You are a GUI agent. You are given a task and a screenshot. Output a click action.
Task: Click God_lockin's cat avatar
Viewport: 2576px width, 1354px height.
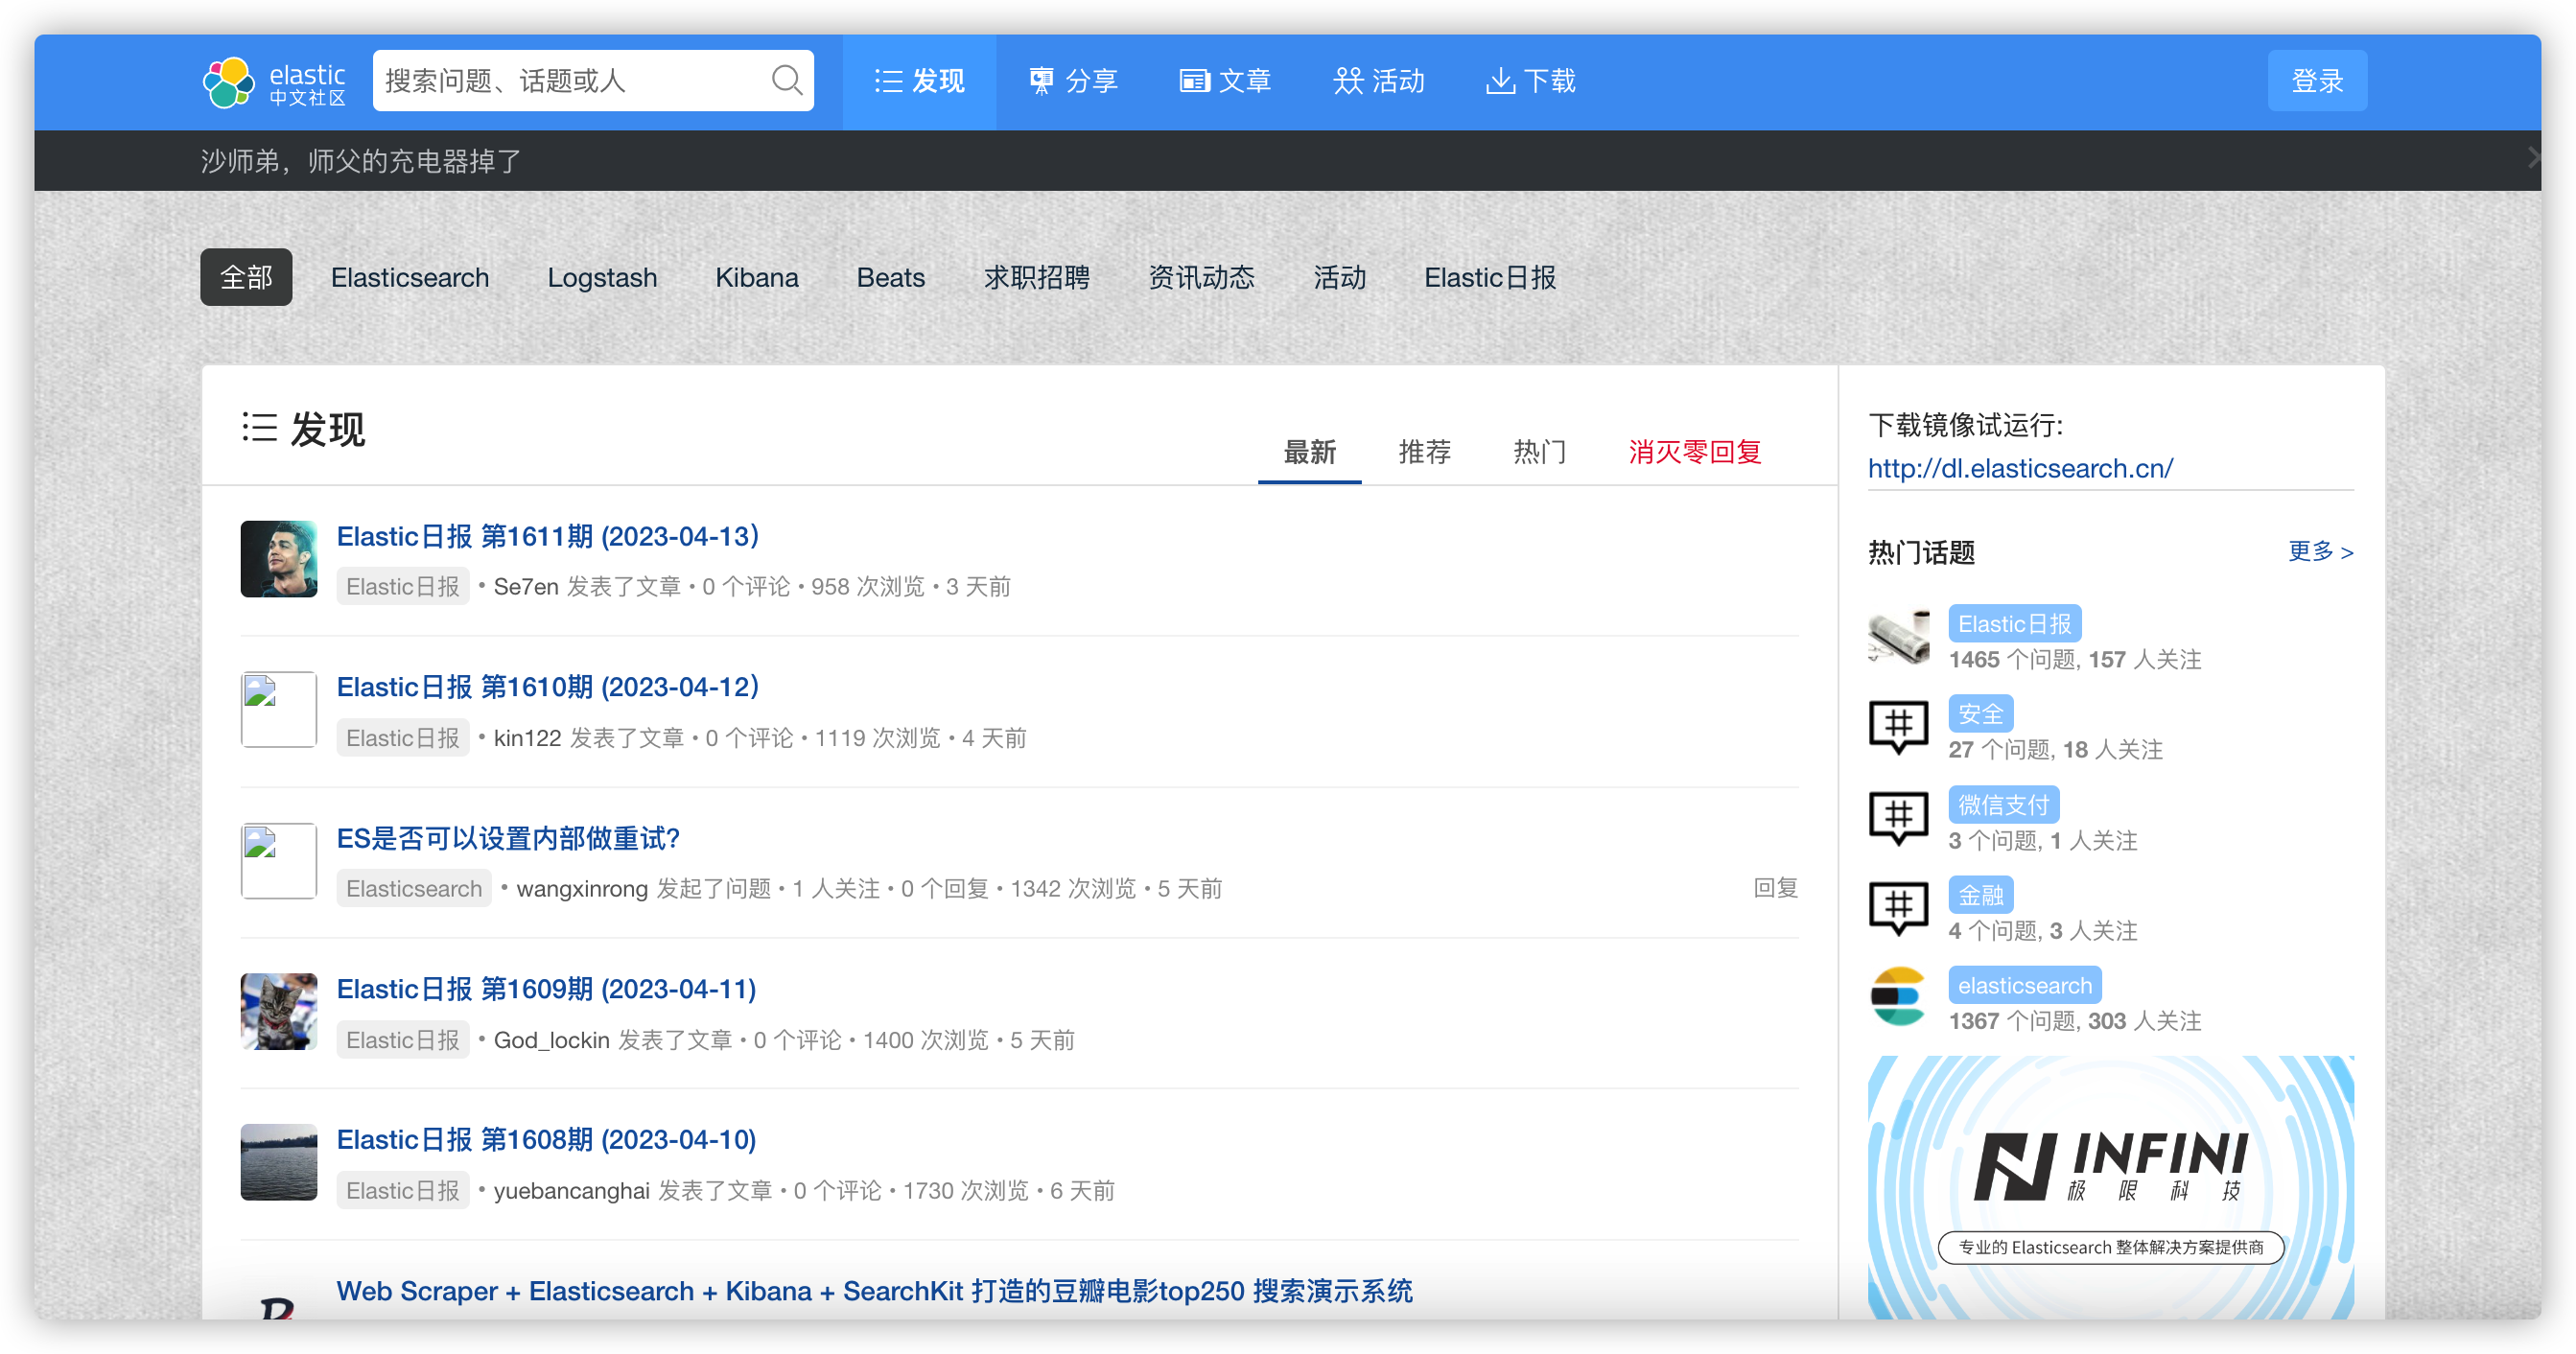pyautogui.click(x=279, y=1012)
